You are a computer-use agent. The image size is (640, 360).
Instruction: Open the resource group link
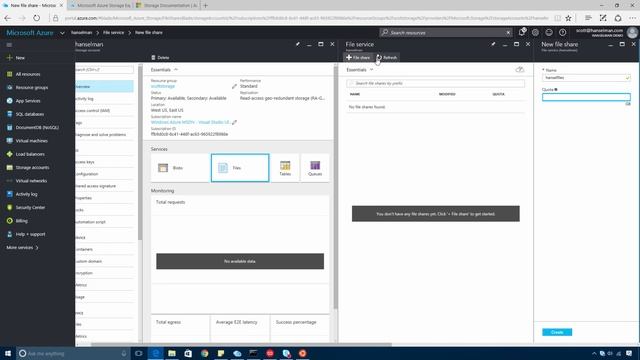click(x=163, y=87)
